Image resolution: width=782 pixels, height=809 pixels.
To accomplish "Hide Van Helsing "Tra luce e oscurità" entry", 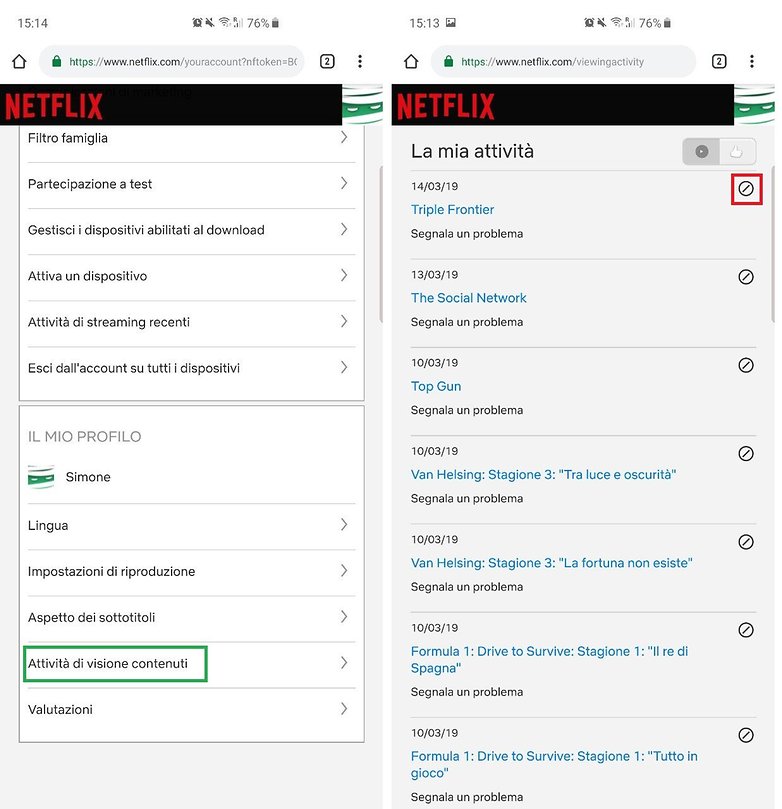I will click(746, 454).
